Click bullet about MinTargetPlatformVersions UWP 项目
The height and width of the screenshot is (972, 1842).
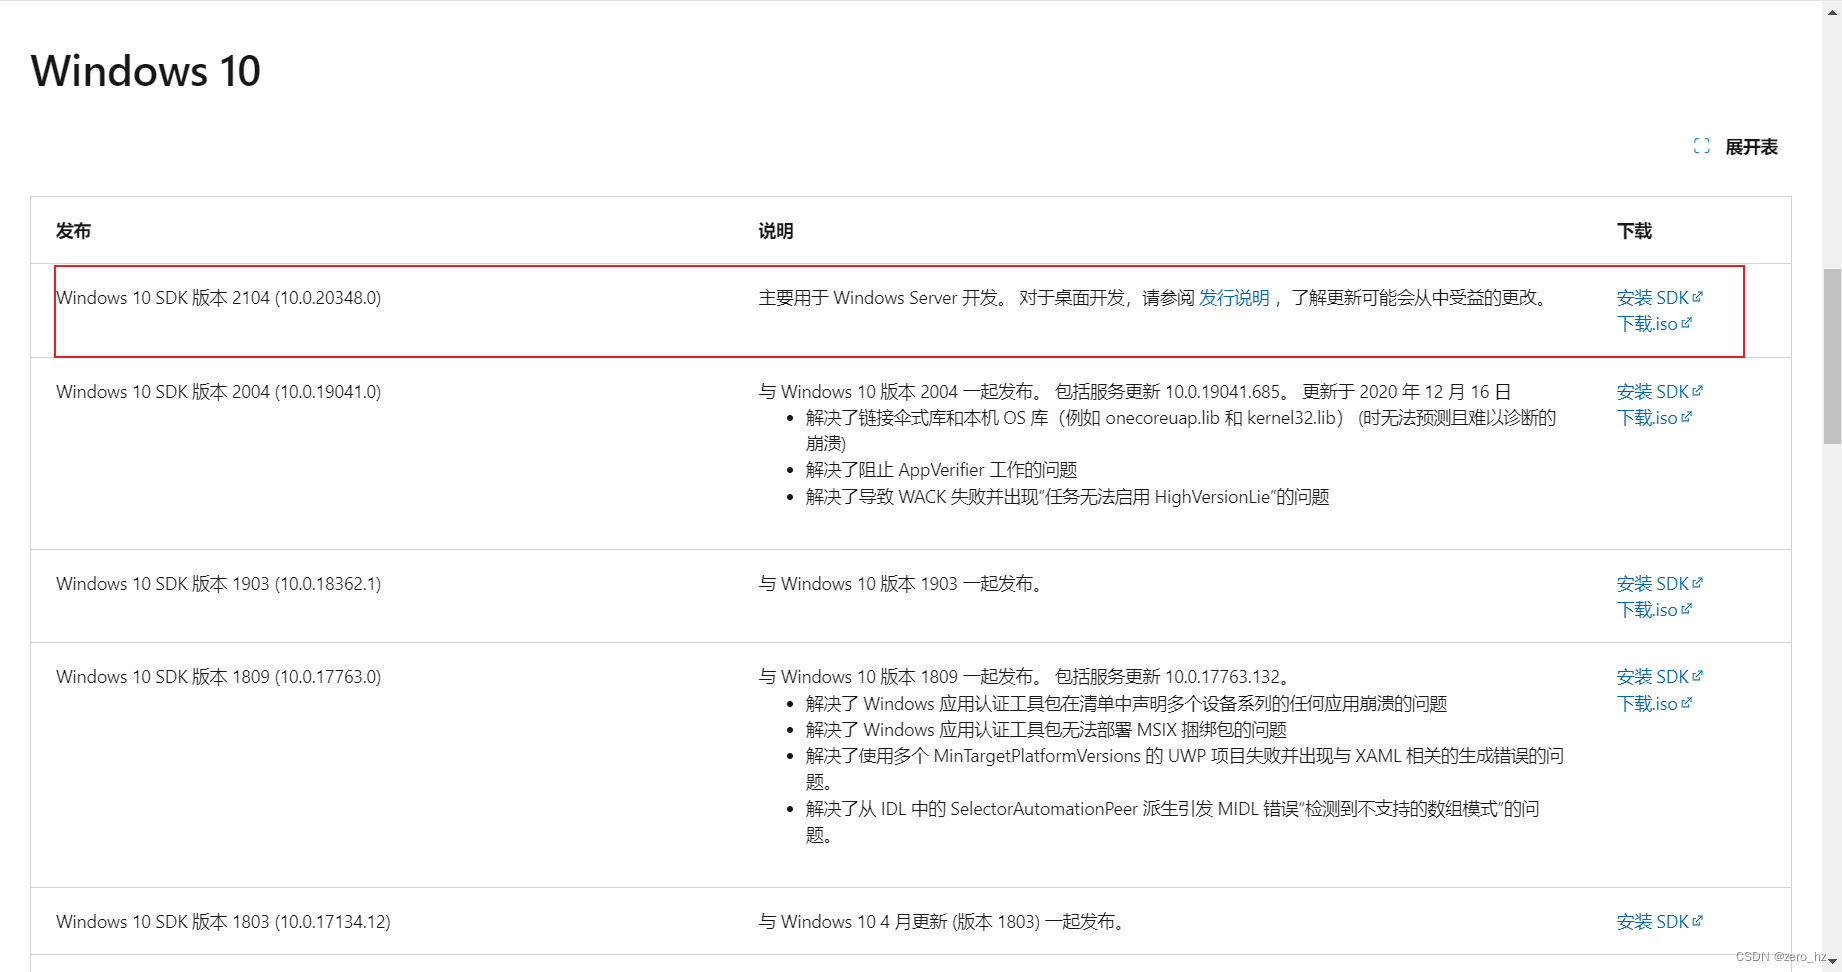(1185, 769)
